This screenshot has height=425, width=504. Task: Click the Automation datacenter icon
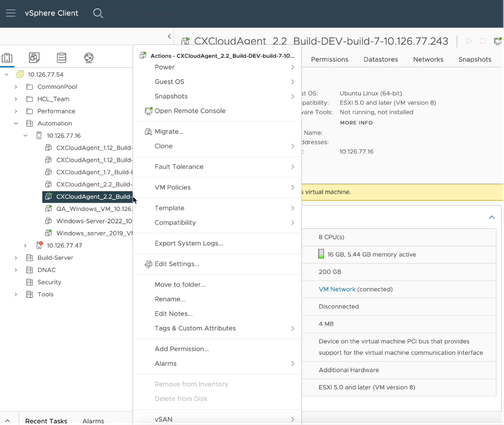tap(29, 123)
